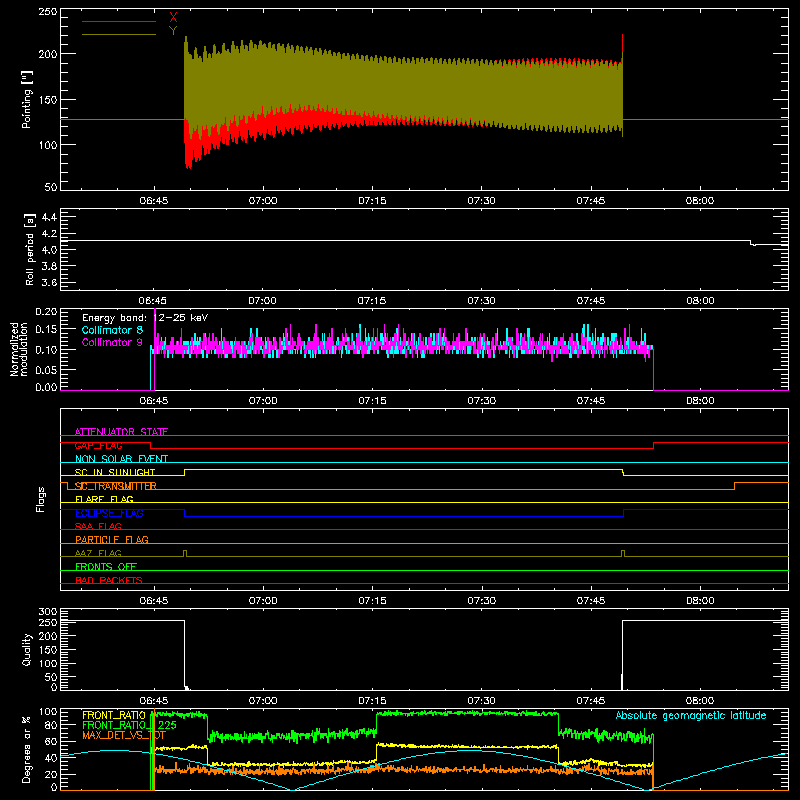
Task: Click the Quality axis title
Action: pos(27,649)
